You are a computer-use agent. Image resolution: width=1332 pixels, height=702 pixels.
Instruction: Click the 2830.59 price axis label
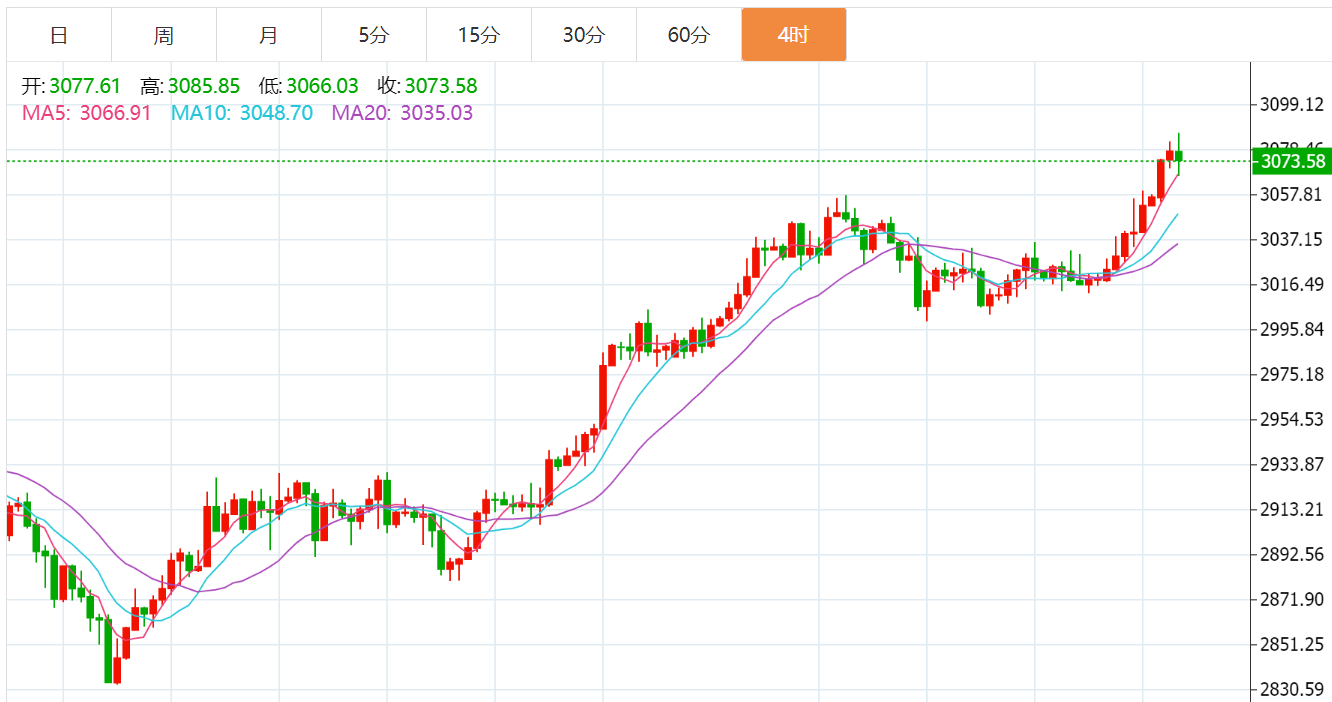coord(1291,689)
